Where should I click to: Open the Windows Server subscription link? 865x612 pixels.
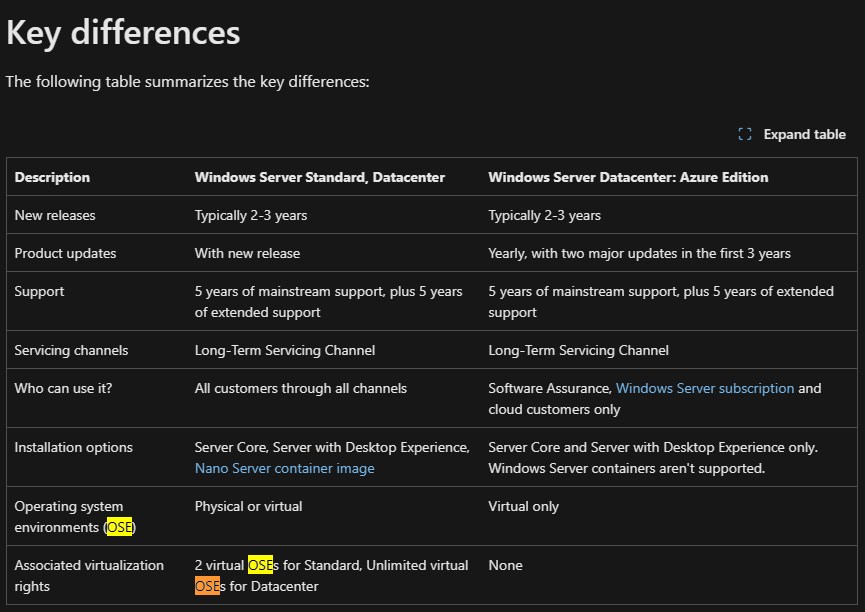point(704,388)
